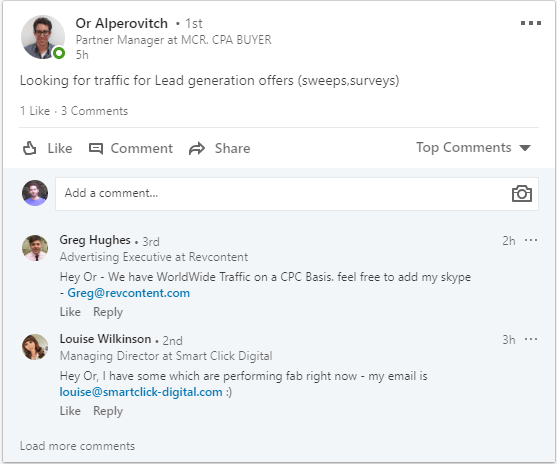Open the Greg@revcontent.com email link
557x464 pixels.
pyautogui.click(x=129, y=293)
